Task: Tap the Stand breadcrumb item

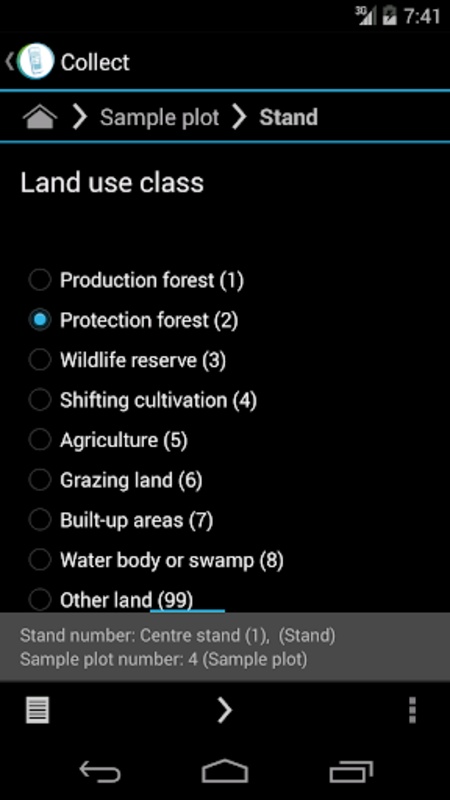Action: coord(288,117)
